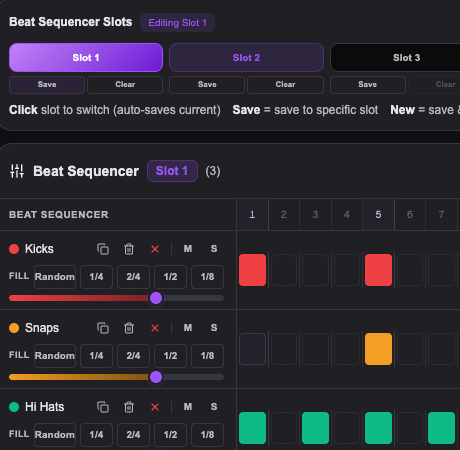
Task: Toggle Hi Hats step 7 off
Action: coord(441,428)
